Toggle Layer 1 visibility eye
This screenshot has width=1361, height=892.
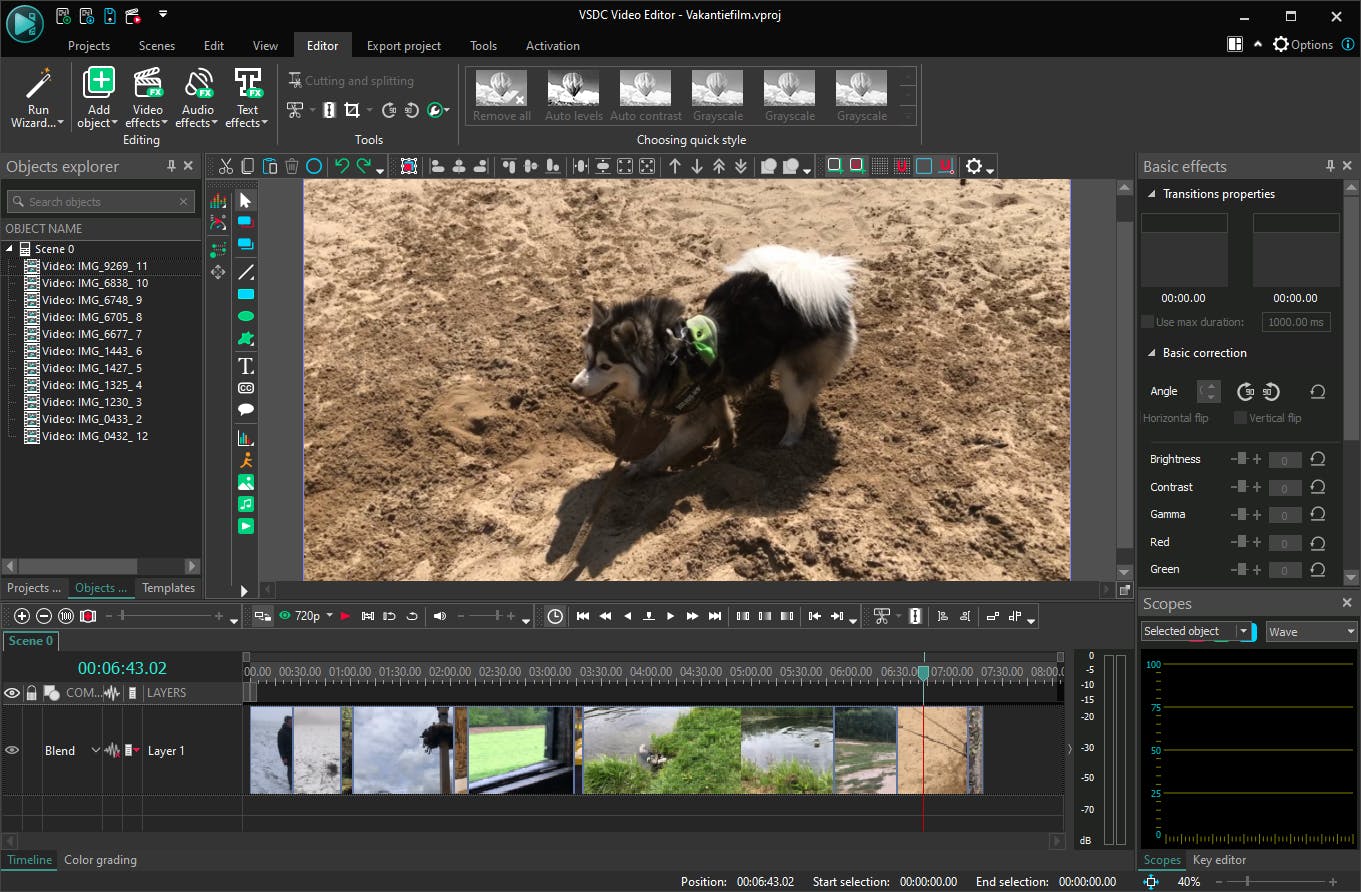coord(12,750)
